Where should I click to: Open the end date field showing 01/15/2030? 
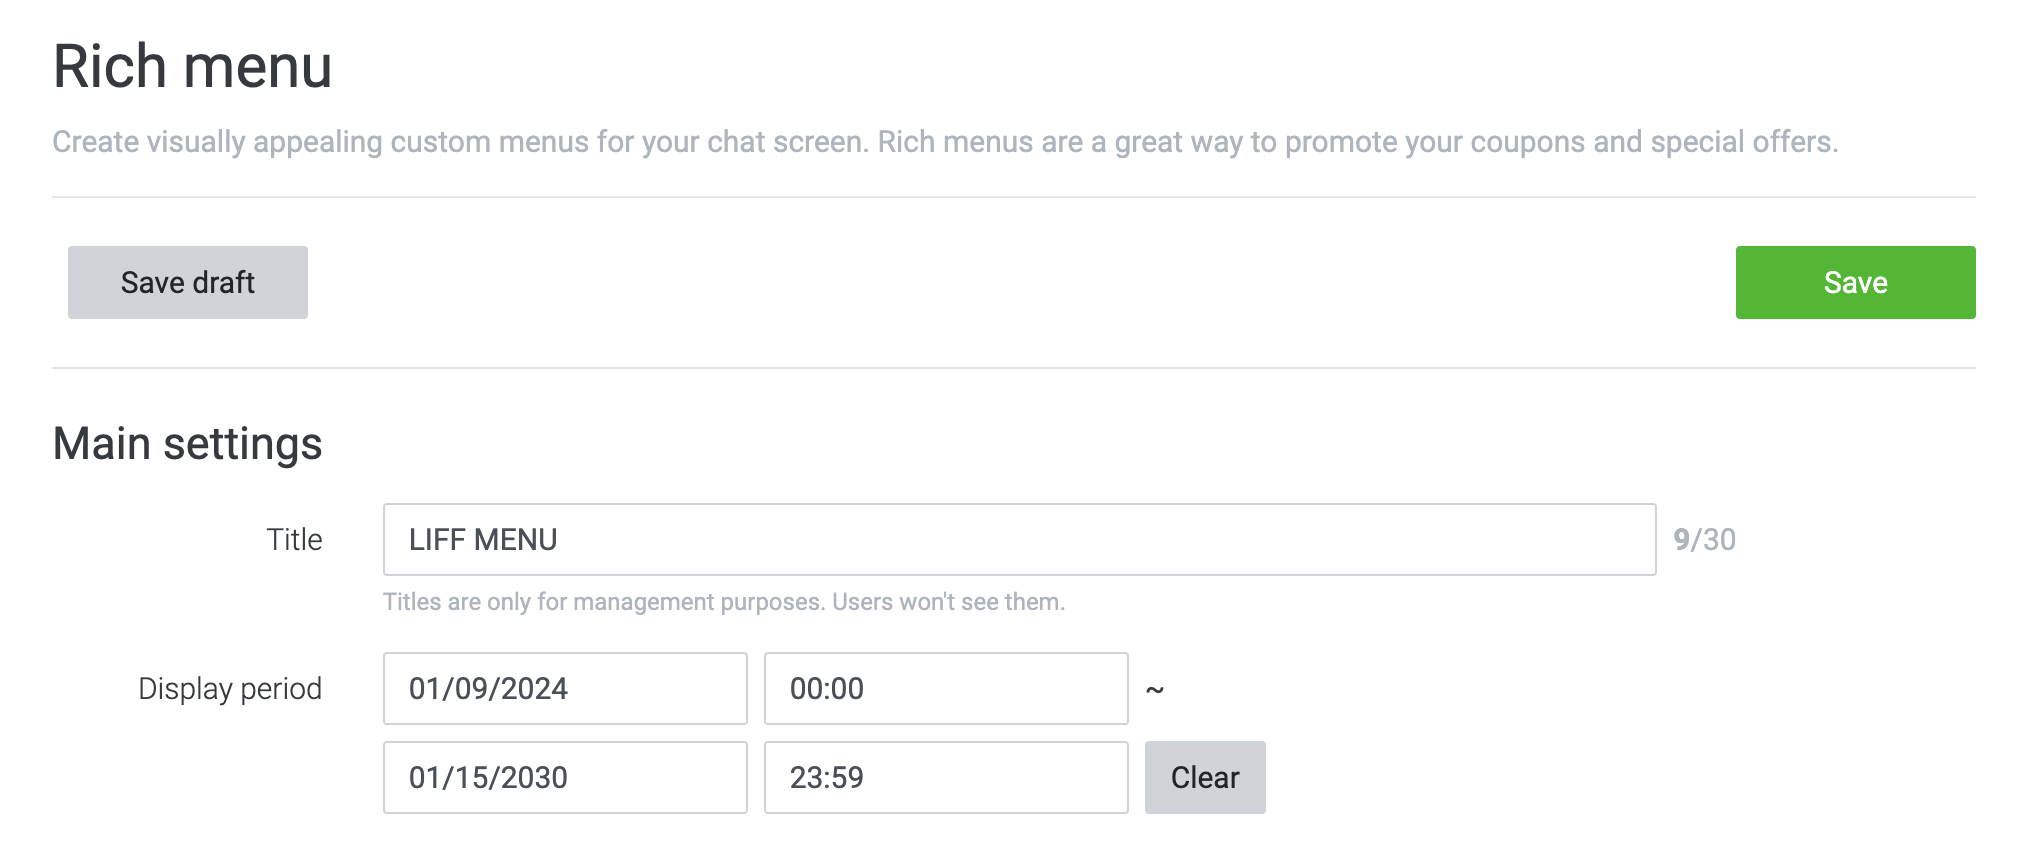click(x=565, y=777)
